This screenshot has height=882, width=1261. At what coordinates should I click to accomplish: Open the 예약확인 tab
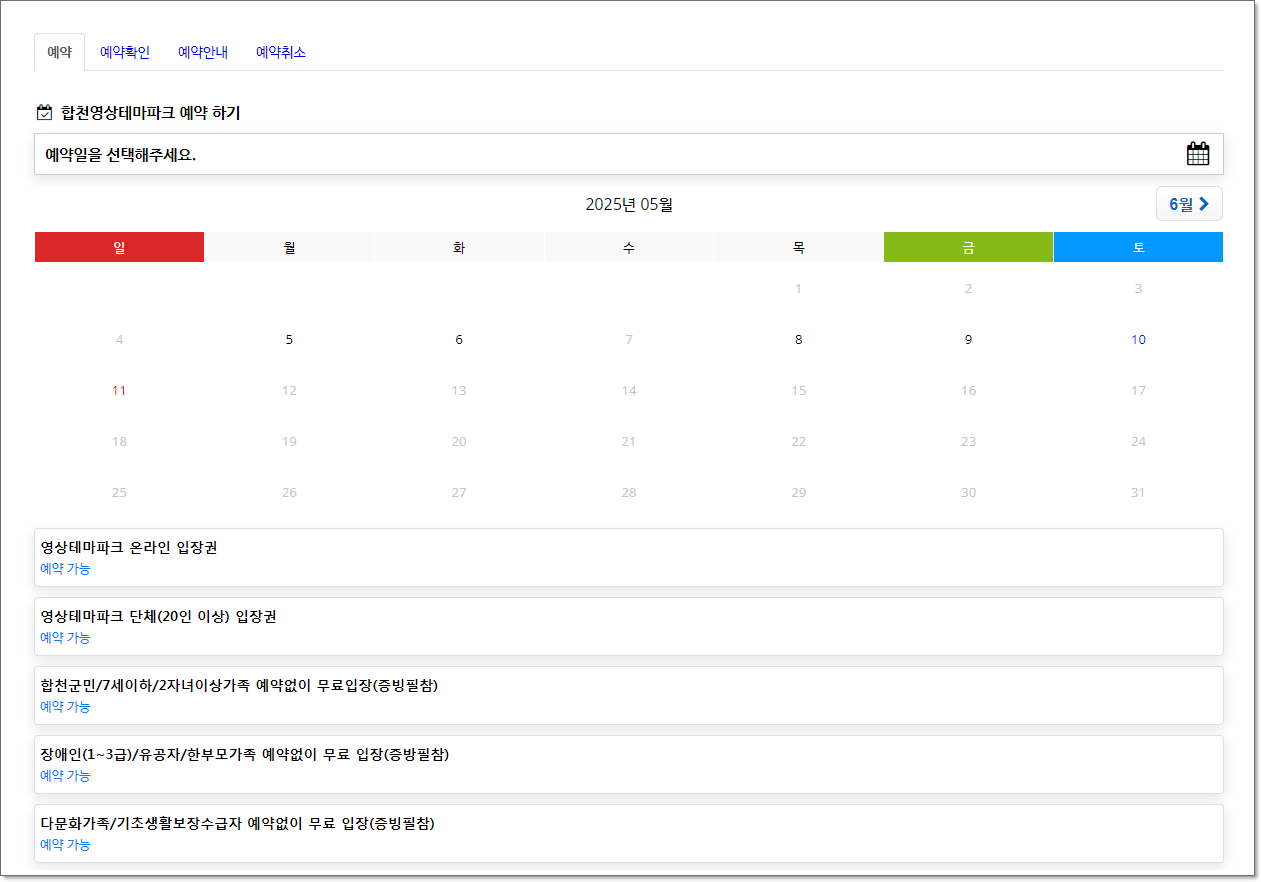[125, 52]
